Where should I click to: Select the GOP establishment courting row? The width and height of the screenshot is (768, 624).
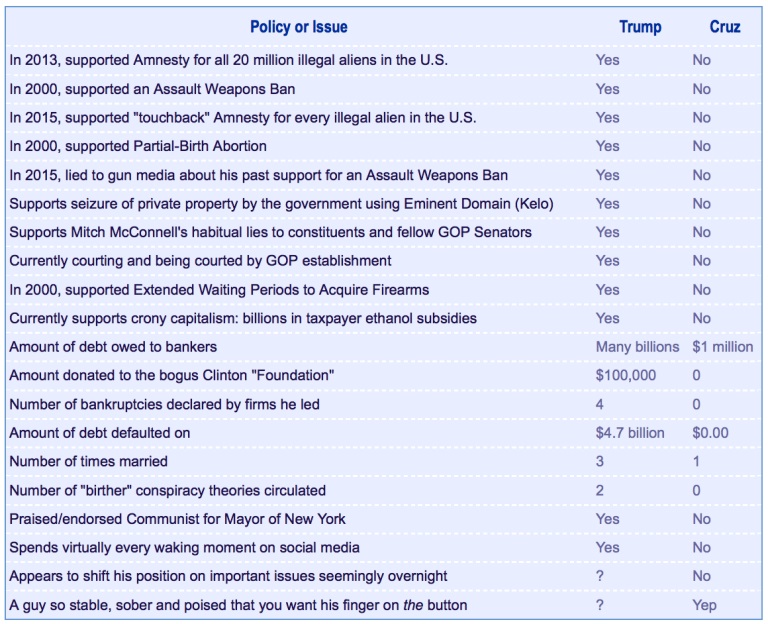(x=200, y=261)
